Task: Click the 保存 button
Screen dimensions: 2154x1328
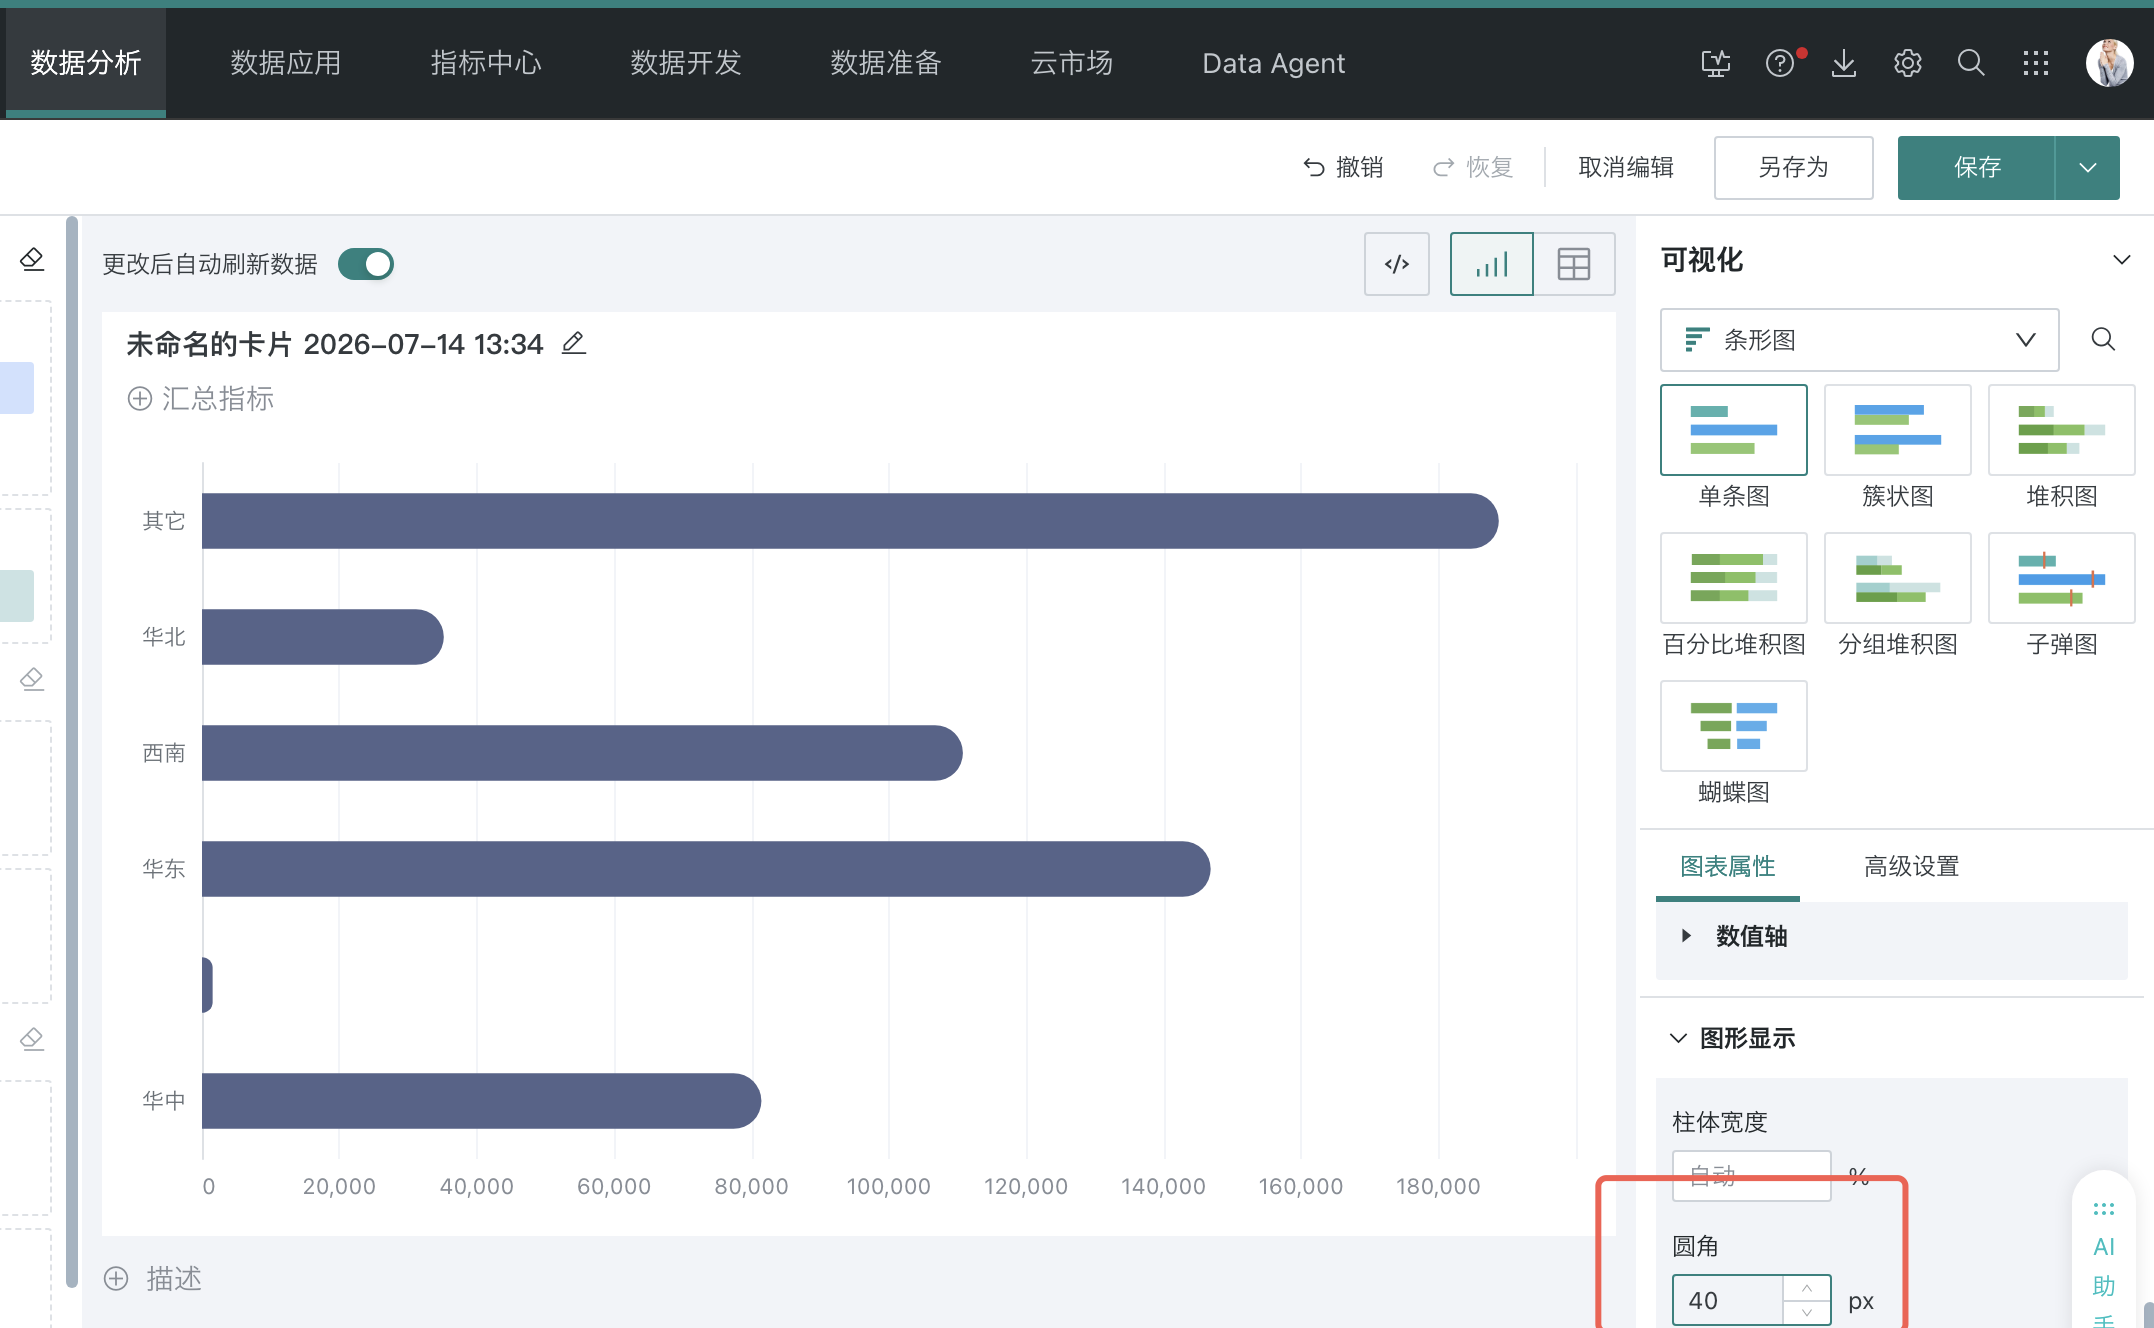Action: [1977, 168]
